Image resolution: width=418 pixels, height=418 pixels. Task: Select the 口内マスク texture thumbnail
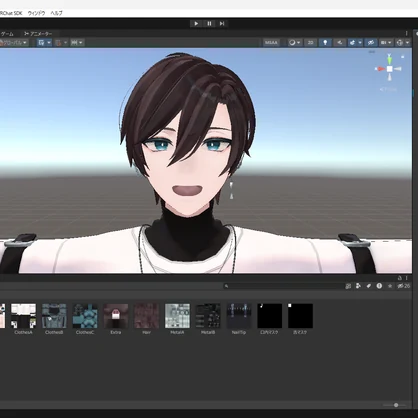(x=269, y=316)
